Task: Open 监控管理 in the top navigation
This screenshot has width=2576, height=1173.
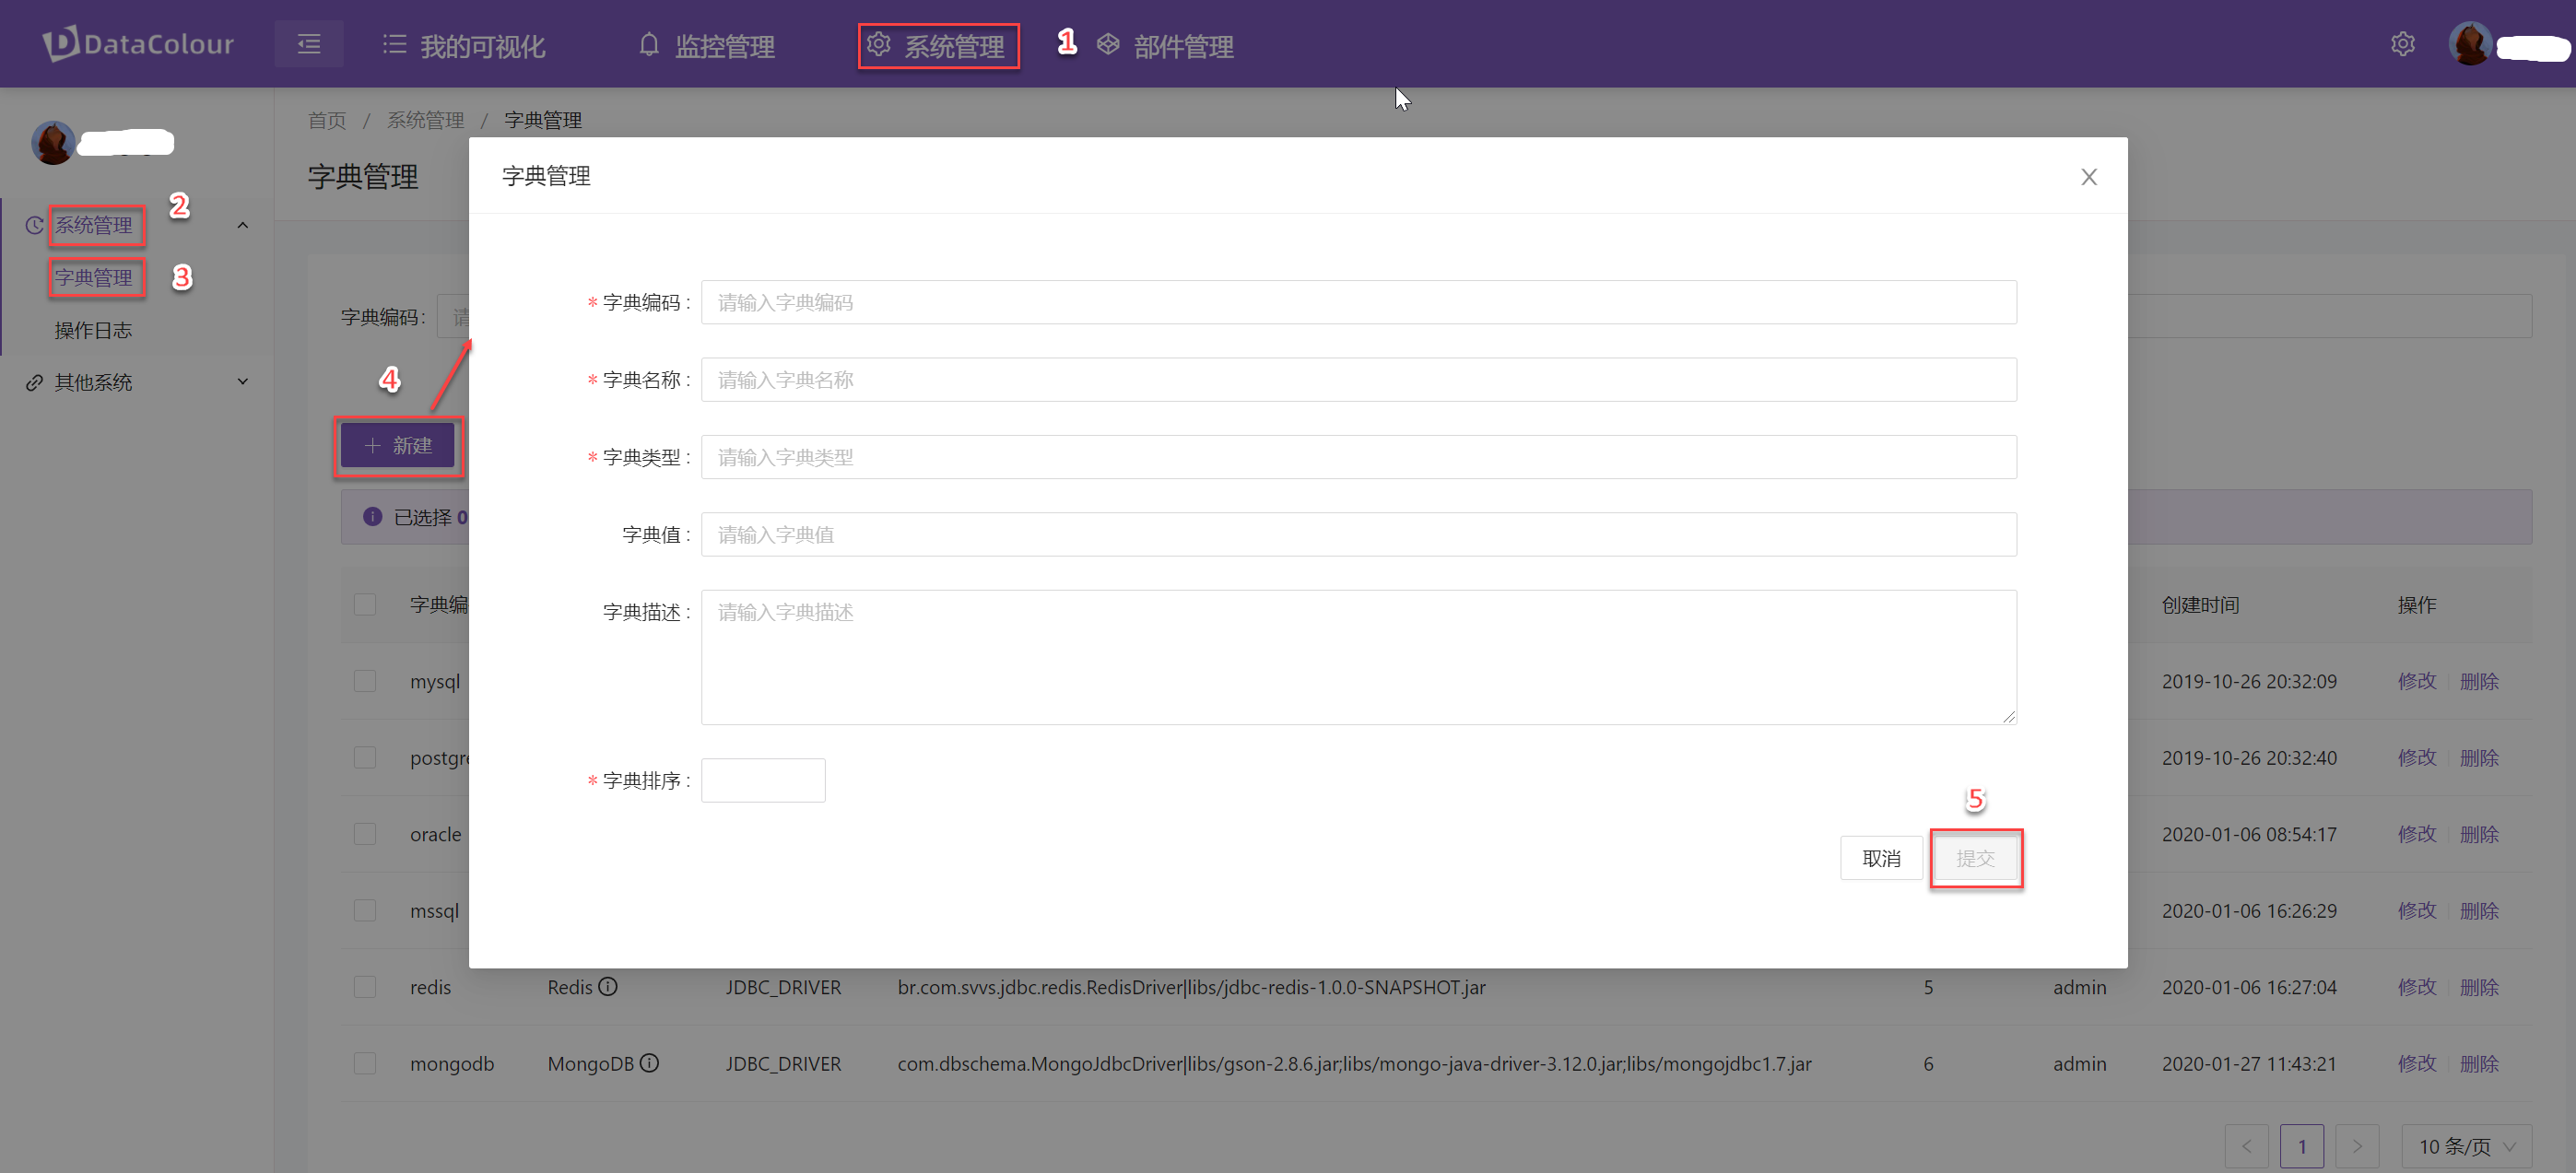Action: [x=707, y=46]
